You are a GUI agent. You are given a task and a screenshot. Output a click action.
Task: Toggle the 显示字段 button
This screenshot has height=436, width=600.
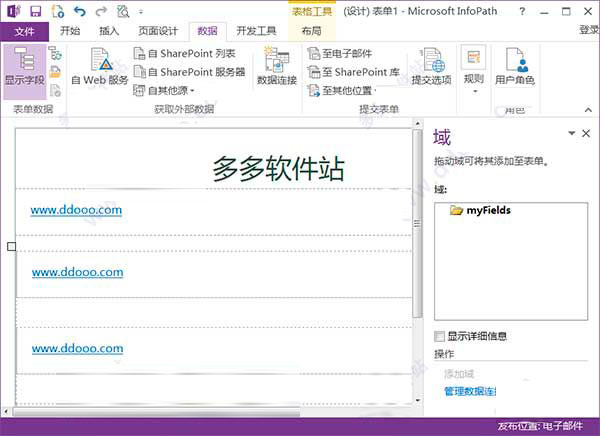pyautogui.click(x=25, y=71)
